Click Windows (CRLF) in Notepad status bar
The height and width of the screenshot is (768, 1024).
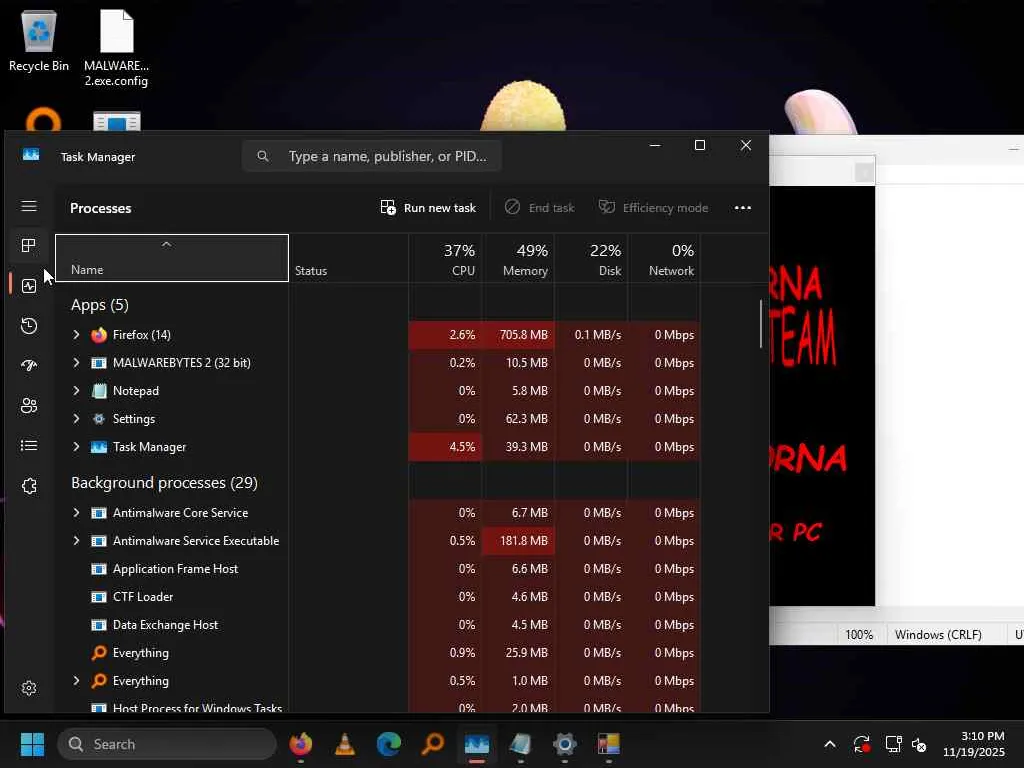tap(938, 635)
